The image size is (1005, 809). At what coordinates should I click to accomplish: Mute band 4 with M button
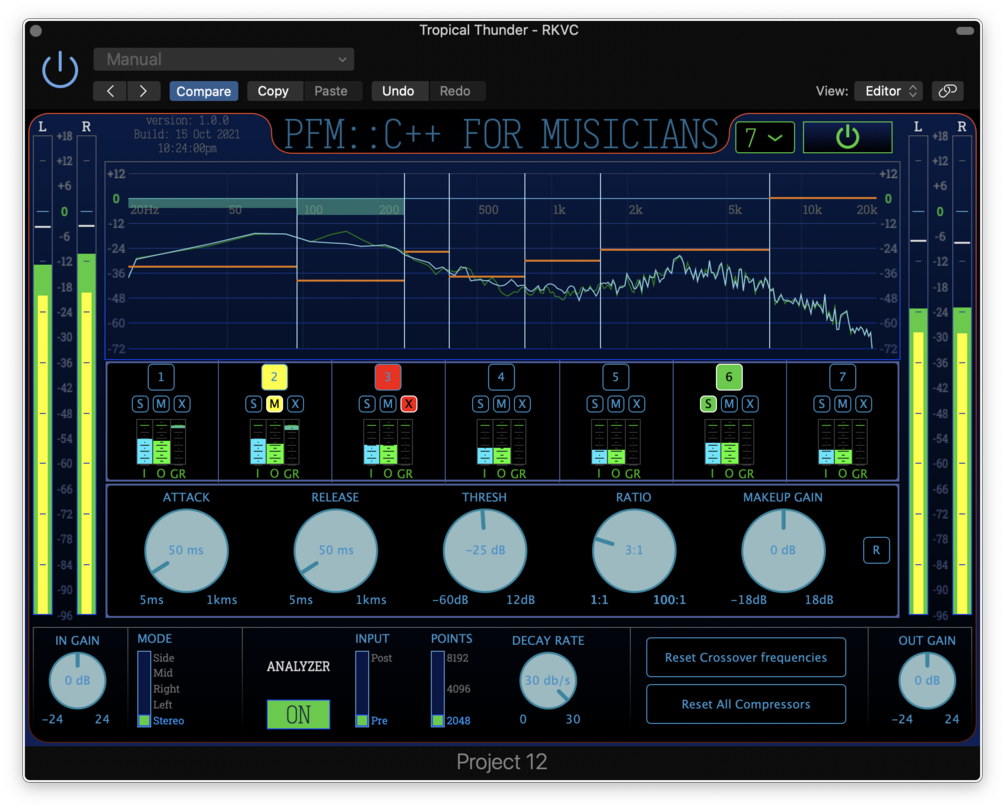pyautogui.click(x=501, y=404)
